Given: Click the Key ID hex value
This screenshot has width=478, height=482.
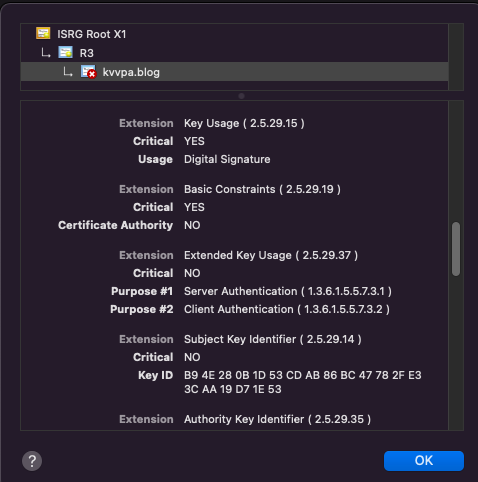Looking at the screenshot, I should (x=303, y=382).
